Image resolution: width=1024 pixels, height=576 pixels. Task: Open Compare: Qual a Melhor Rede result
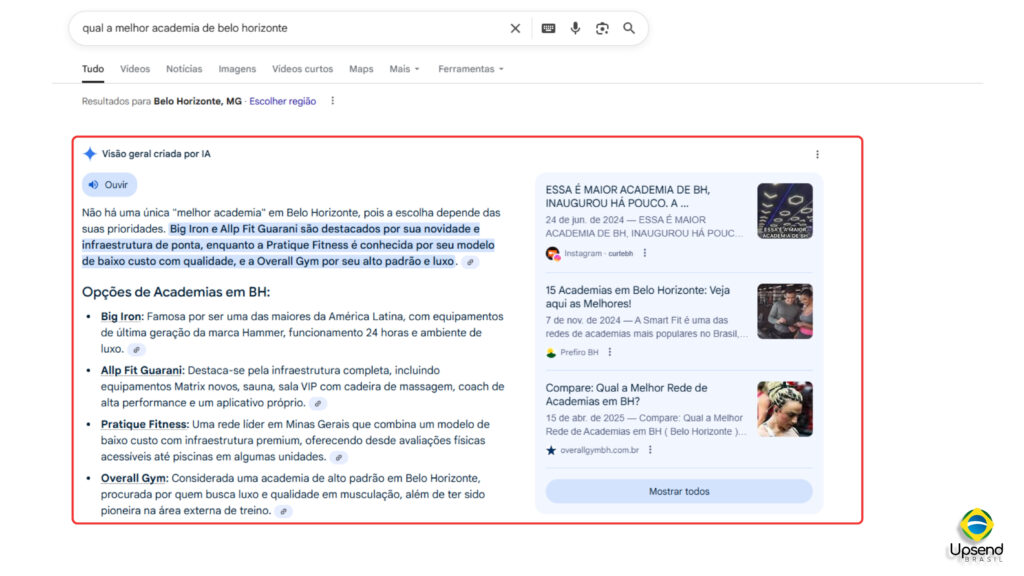point(626,394)
